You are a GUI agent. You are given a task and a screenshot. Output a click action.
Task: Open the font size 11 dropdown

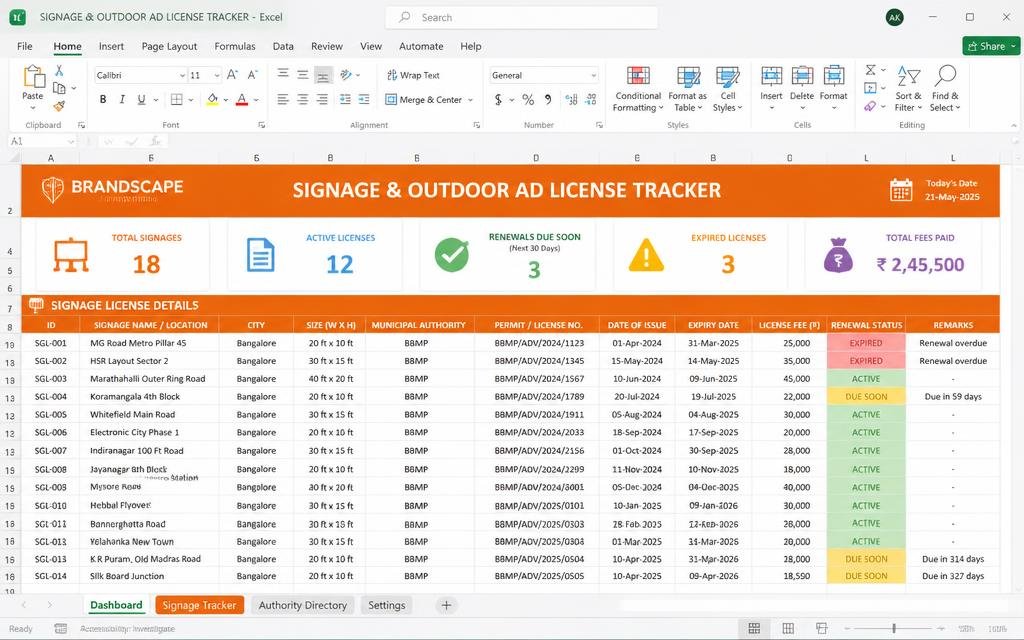217,76
